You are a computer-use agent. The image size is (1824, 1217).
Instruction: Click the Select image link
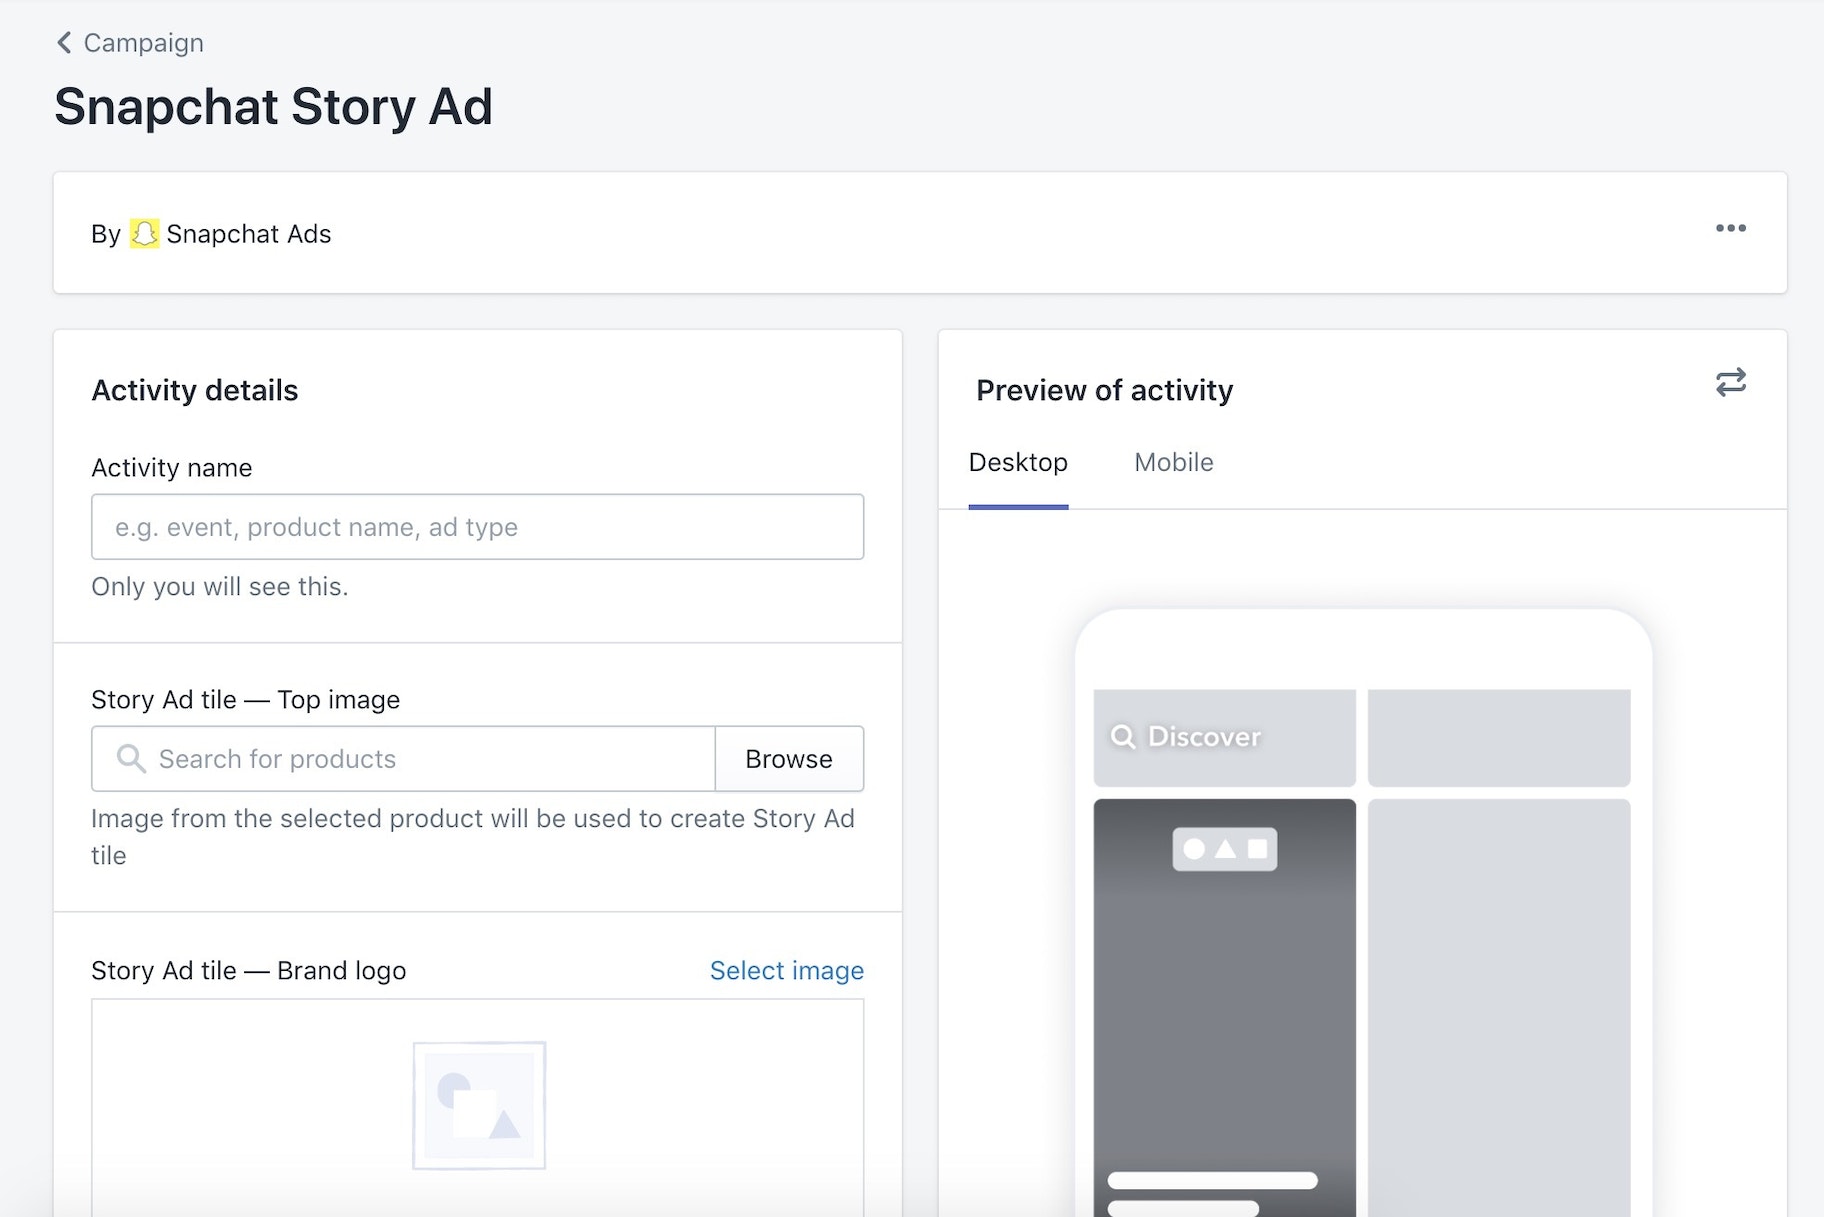786,971
